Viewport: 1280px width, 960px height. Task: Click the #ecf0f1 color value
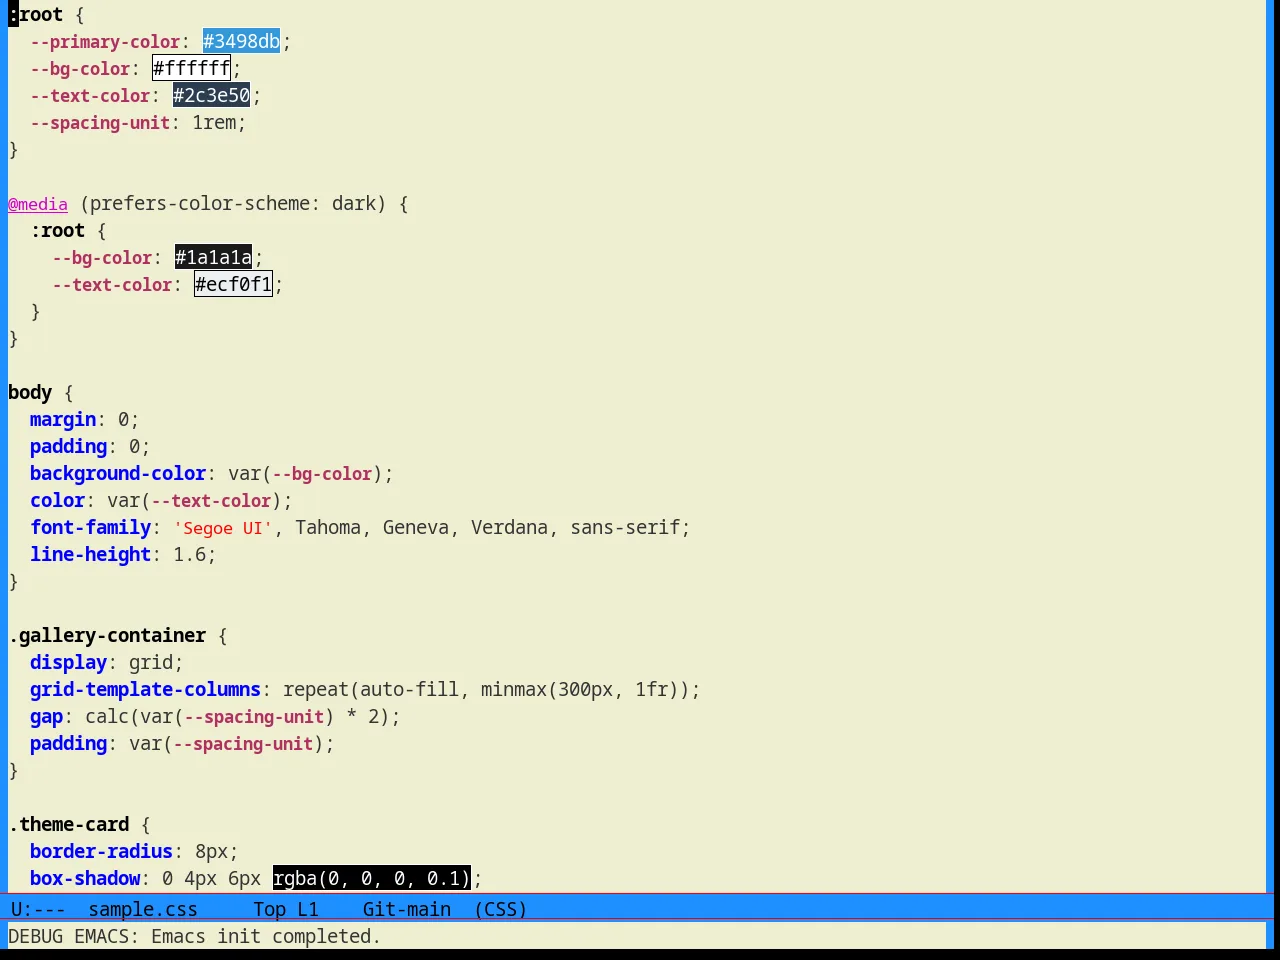[233, 284]
